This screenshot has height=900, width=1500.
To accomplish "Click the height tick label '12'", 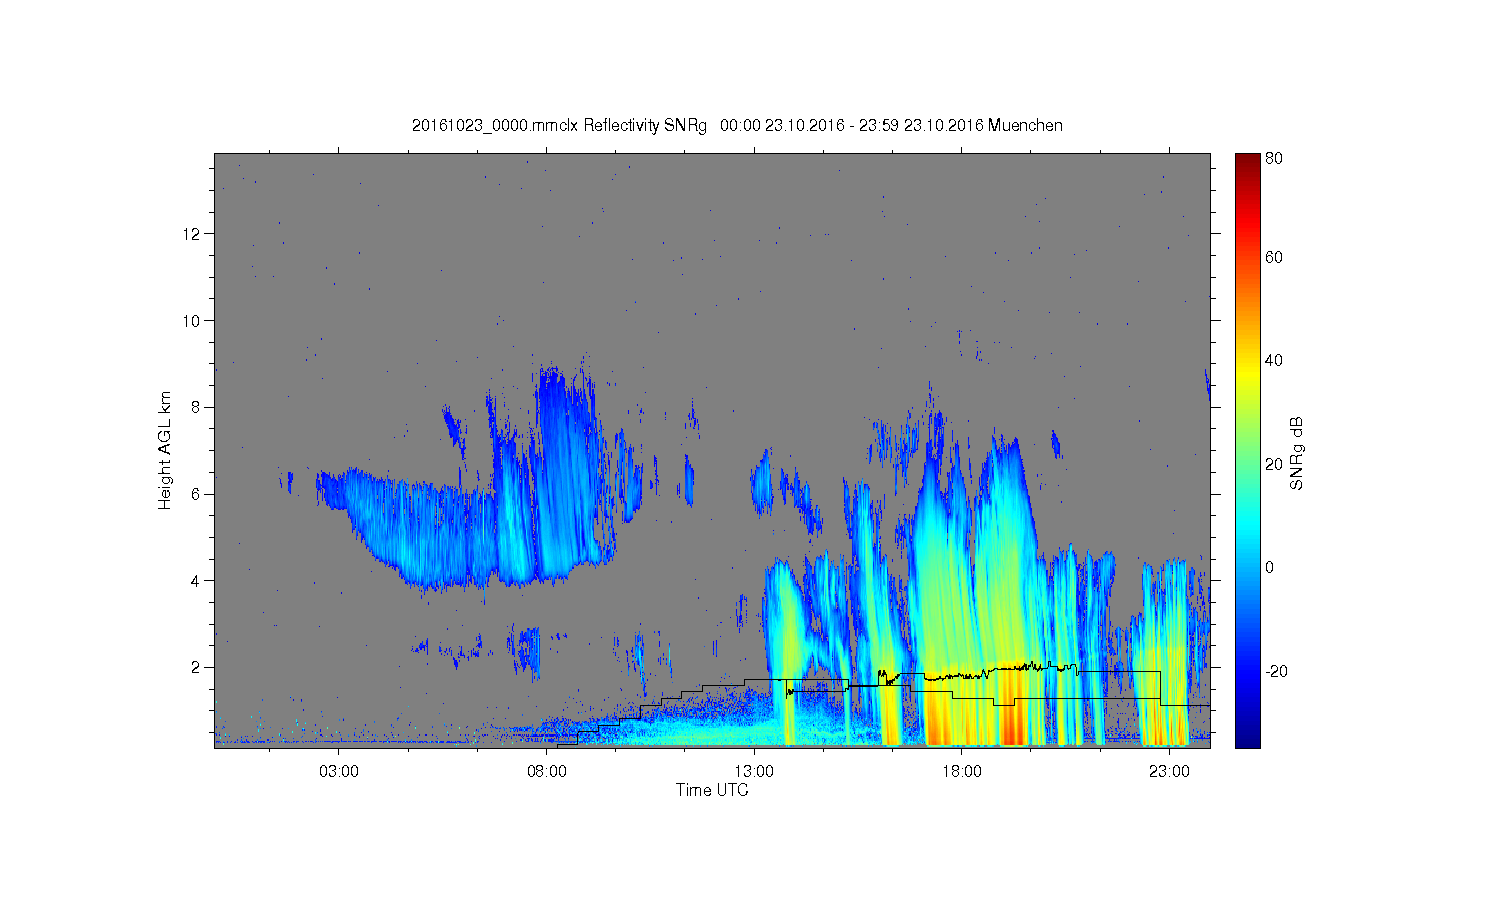I will point(194,234).
